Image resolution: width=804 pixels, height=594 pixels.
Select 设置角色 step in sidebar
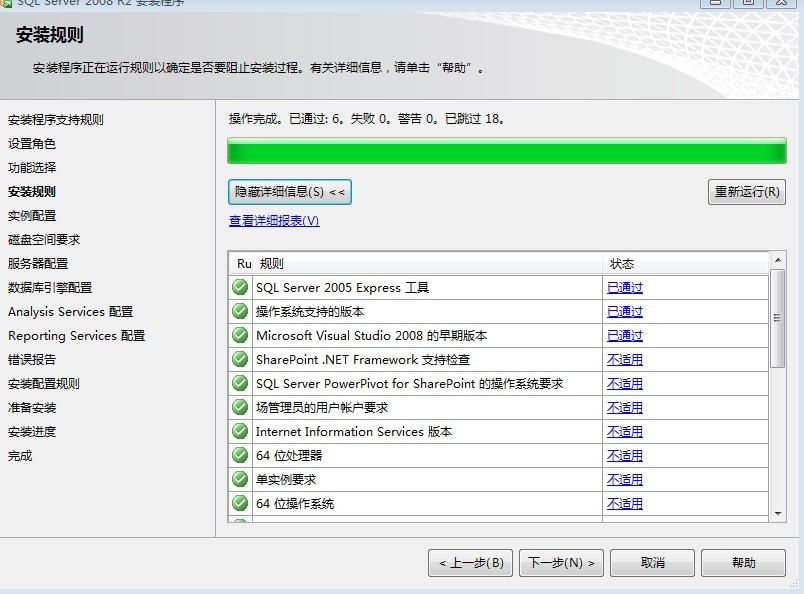(x=32, y=144)
